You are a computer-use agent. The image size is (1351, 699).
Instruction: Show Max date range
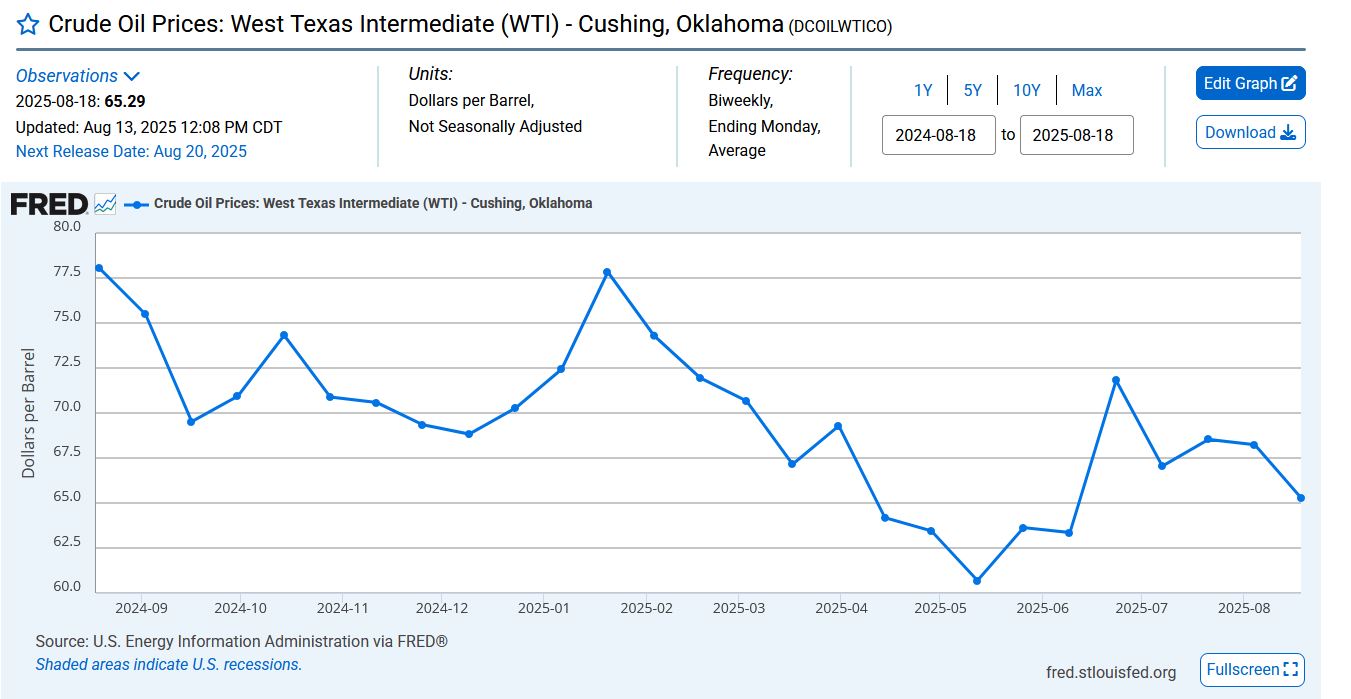(1086, 90)
